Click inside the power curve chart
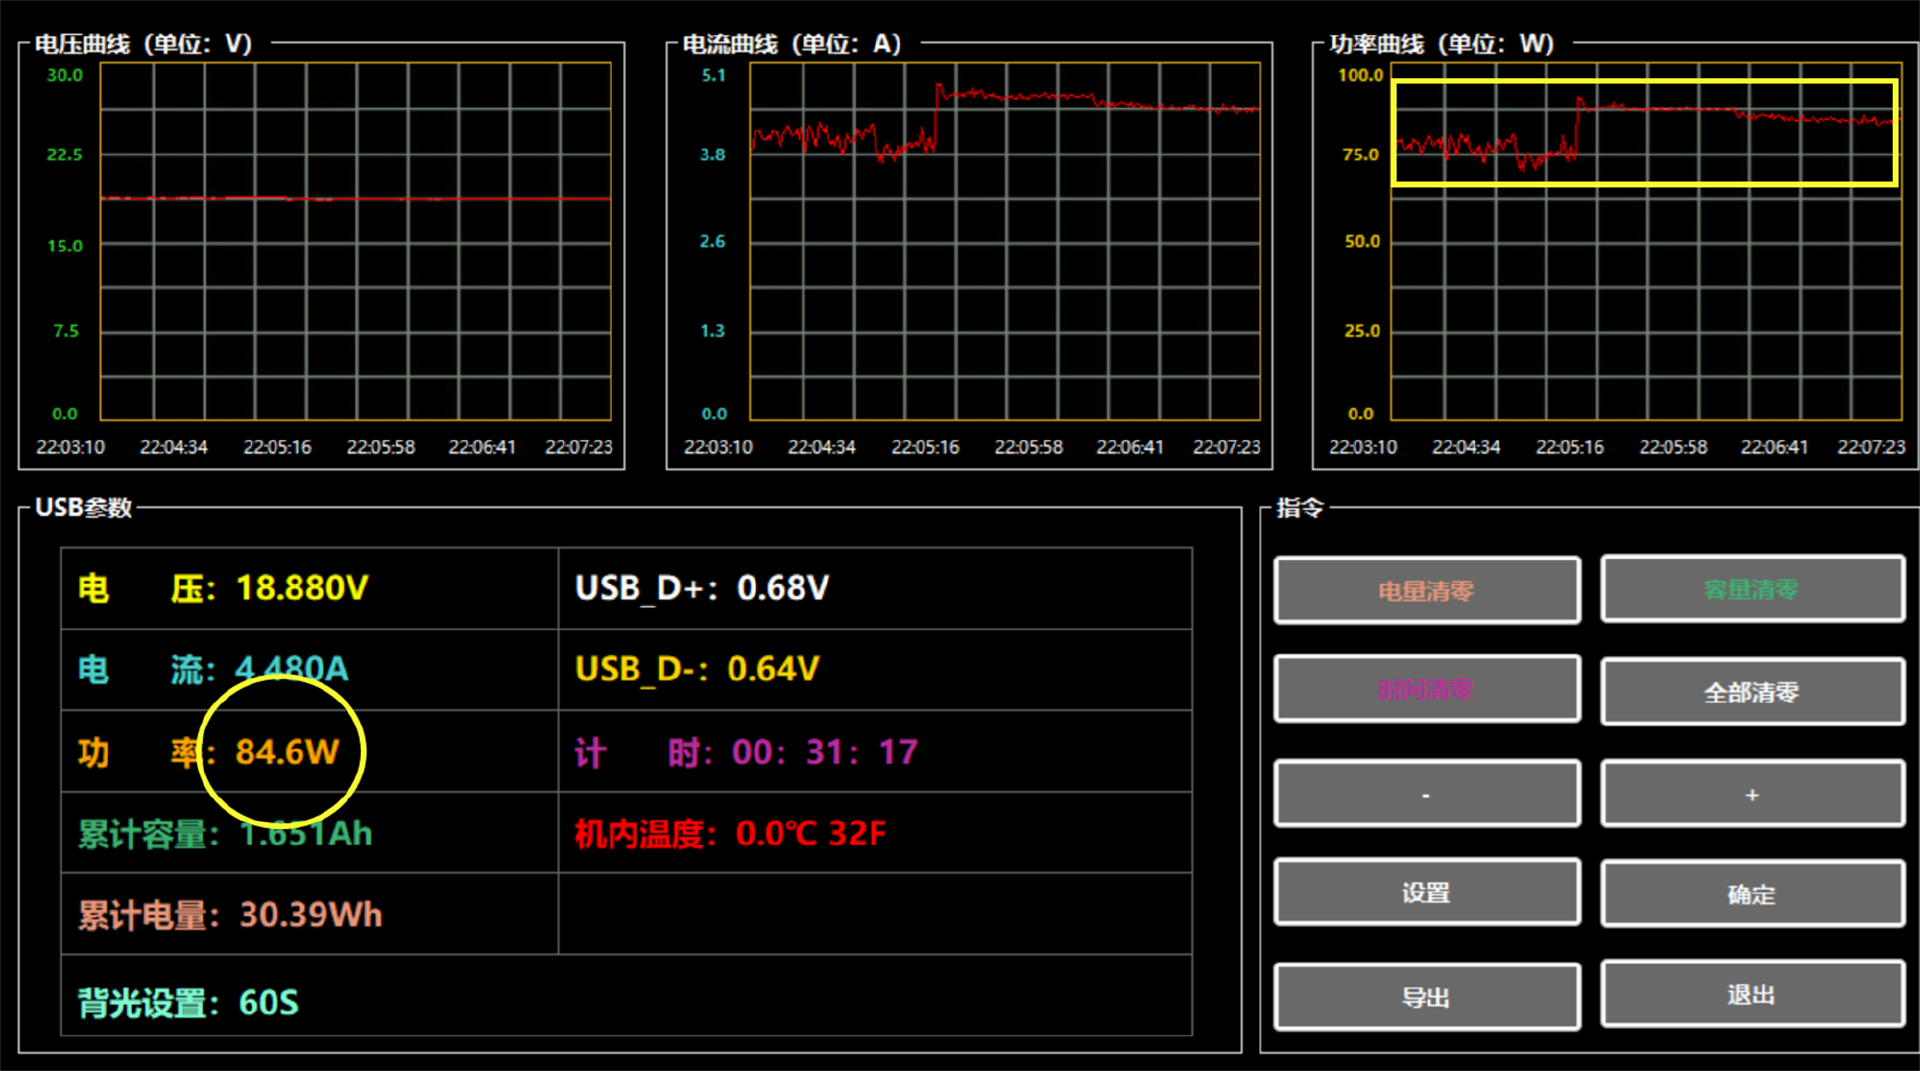This screenshot has width=1920, height=1071. click(1647, 242)
